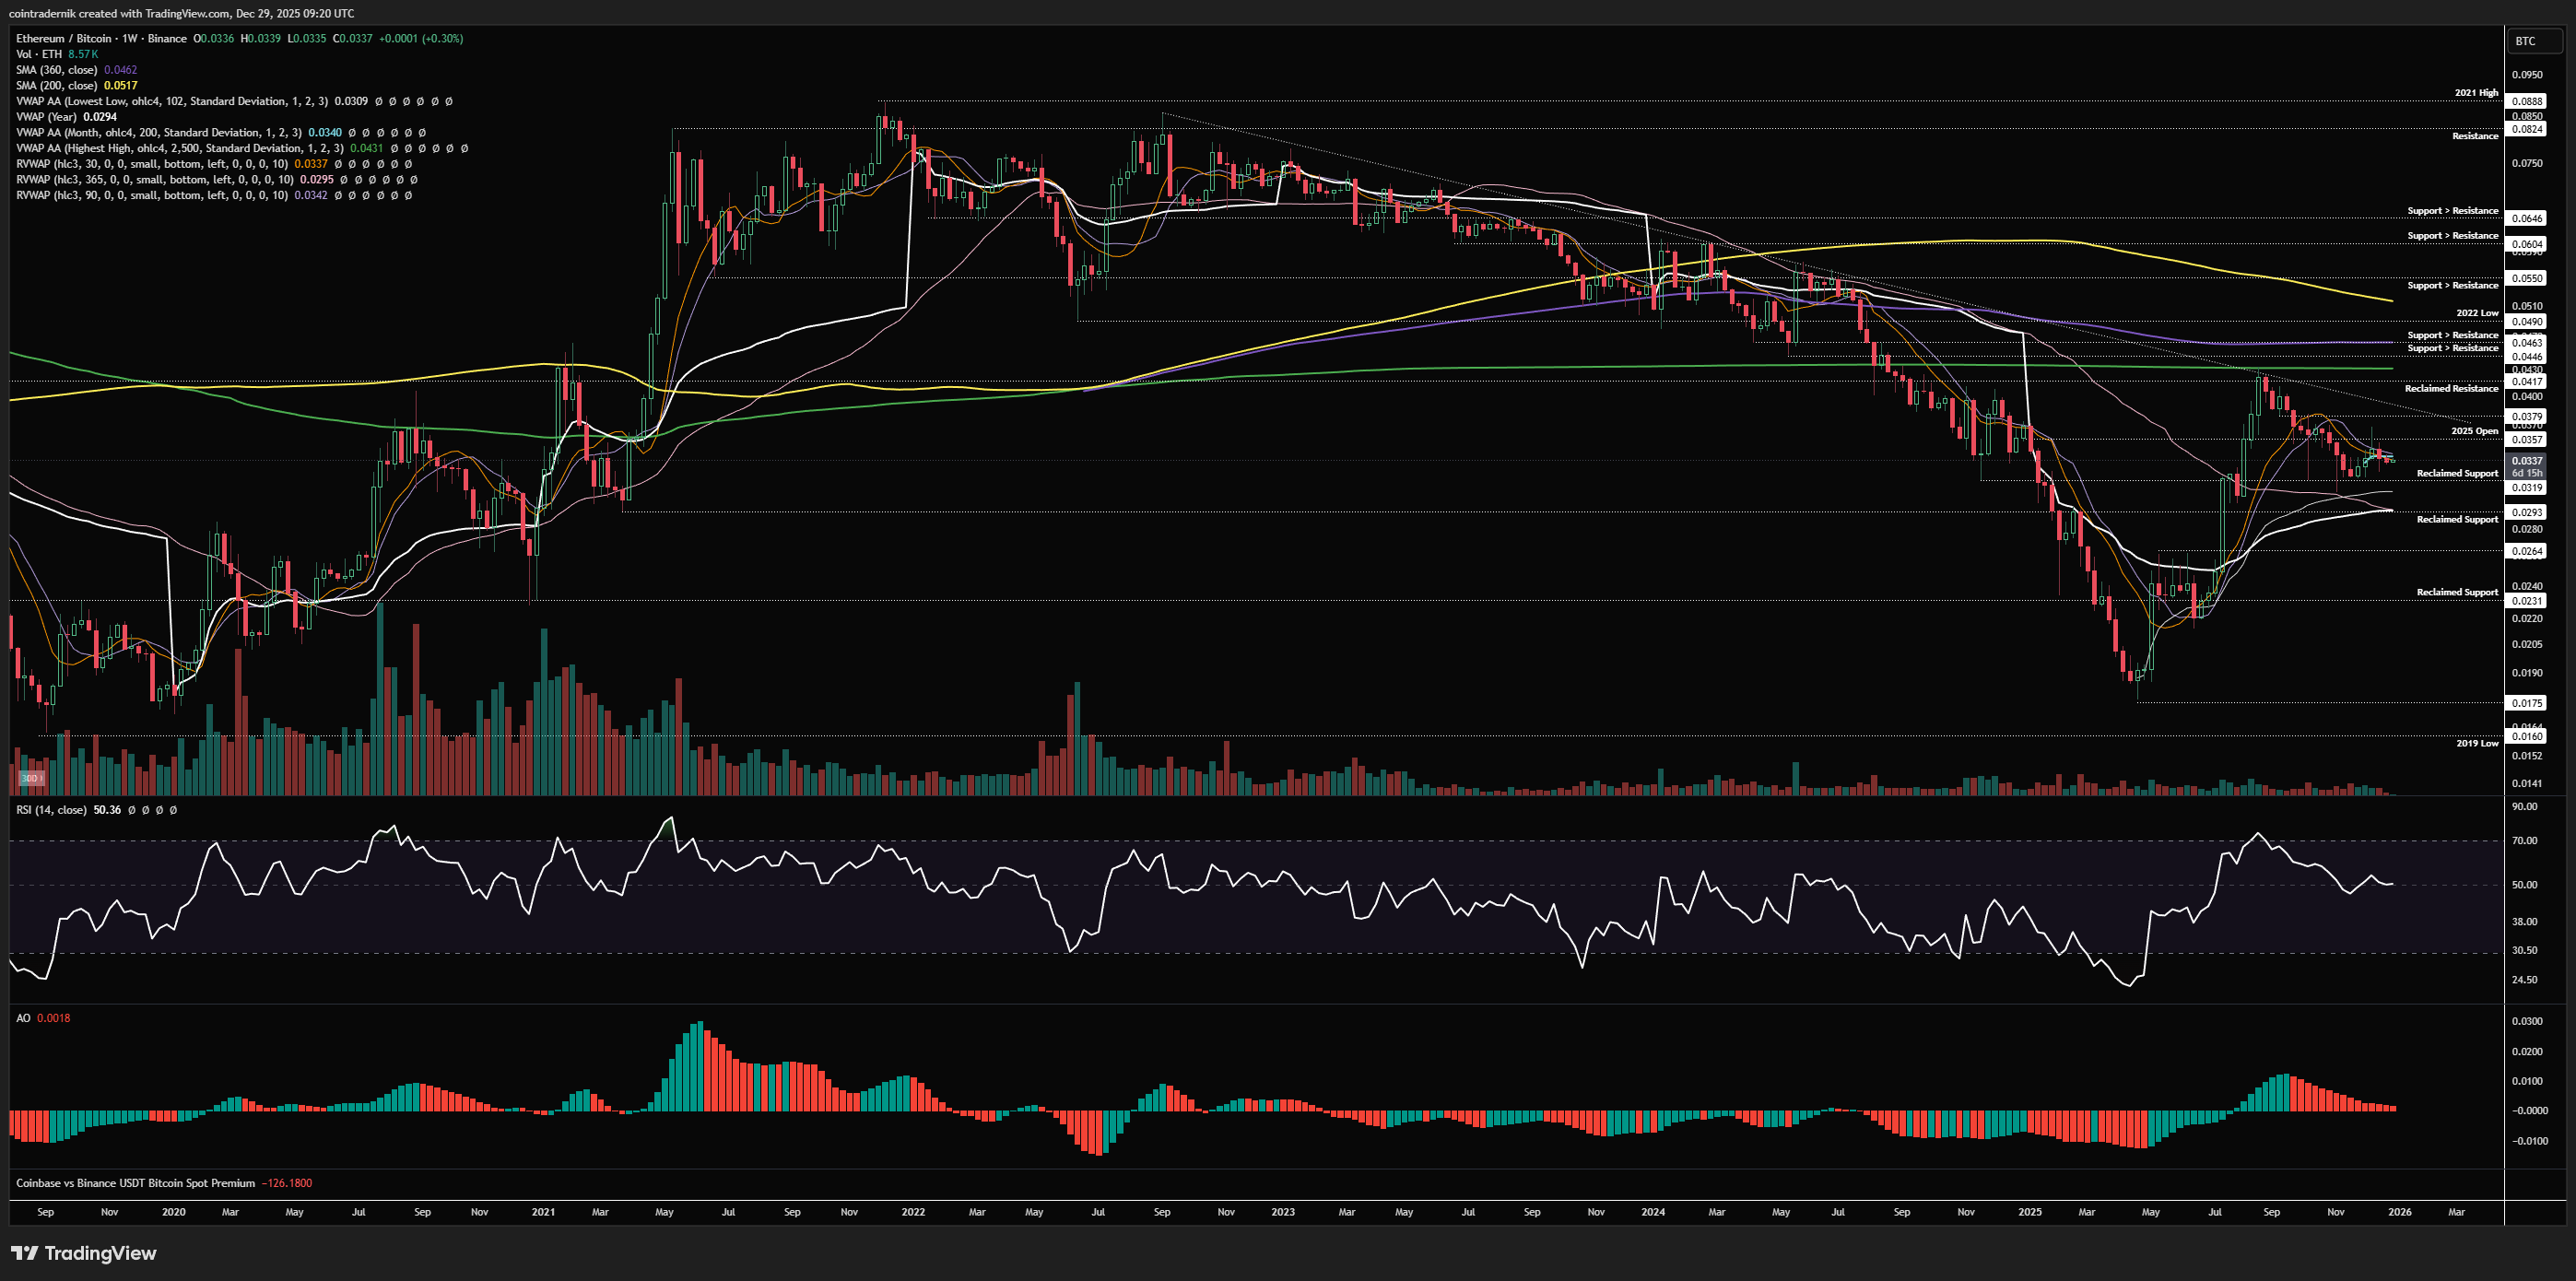This screenshot has width=2576, height=1281.
Task: Click the 2025 Open level label
Action: [x=2474, y=431]
